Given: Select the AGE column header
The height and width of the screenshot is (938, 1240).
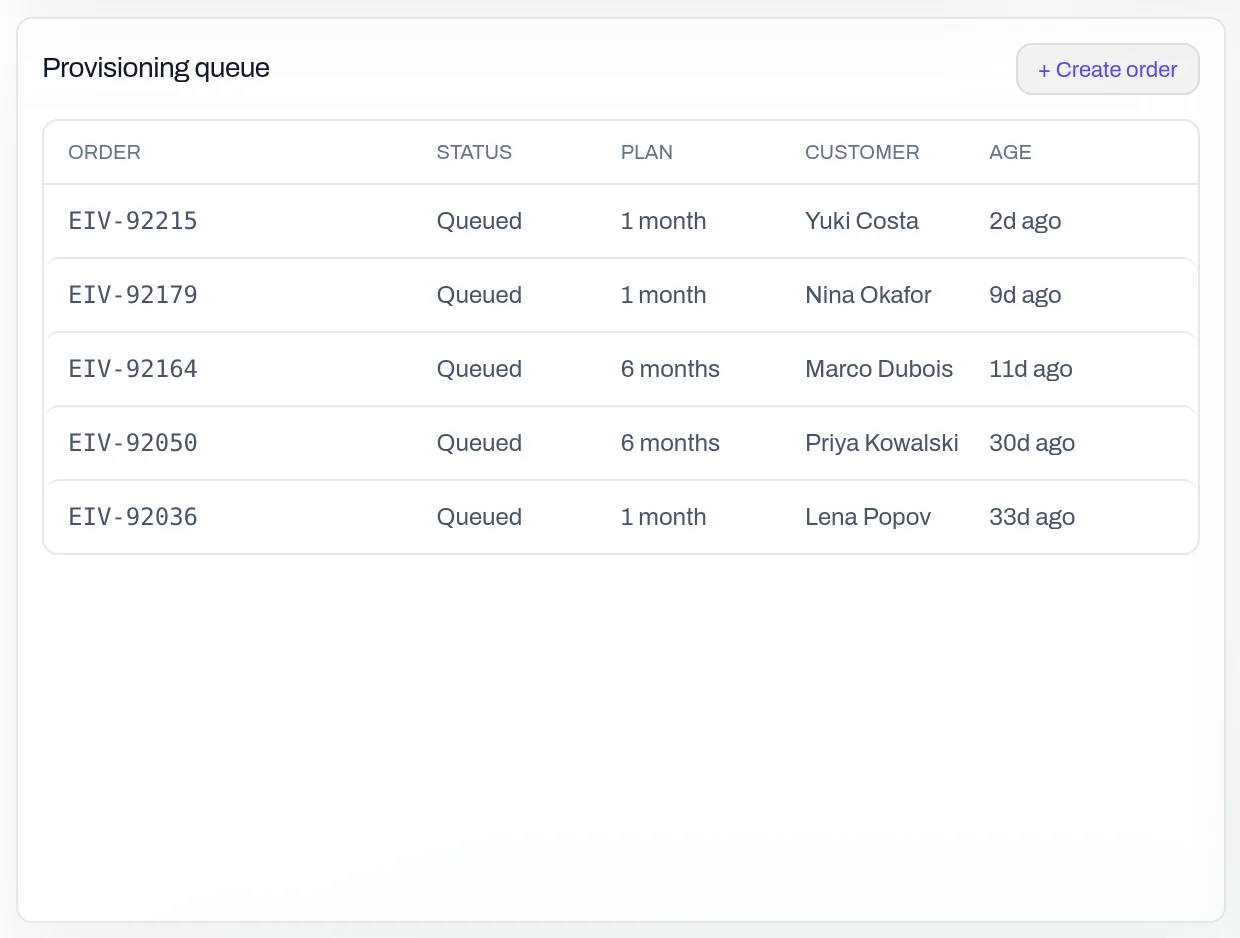Looking at the screenshot, I should pos(1010,153).
